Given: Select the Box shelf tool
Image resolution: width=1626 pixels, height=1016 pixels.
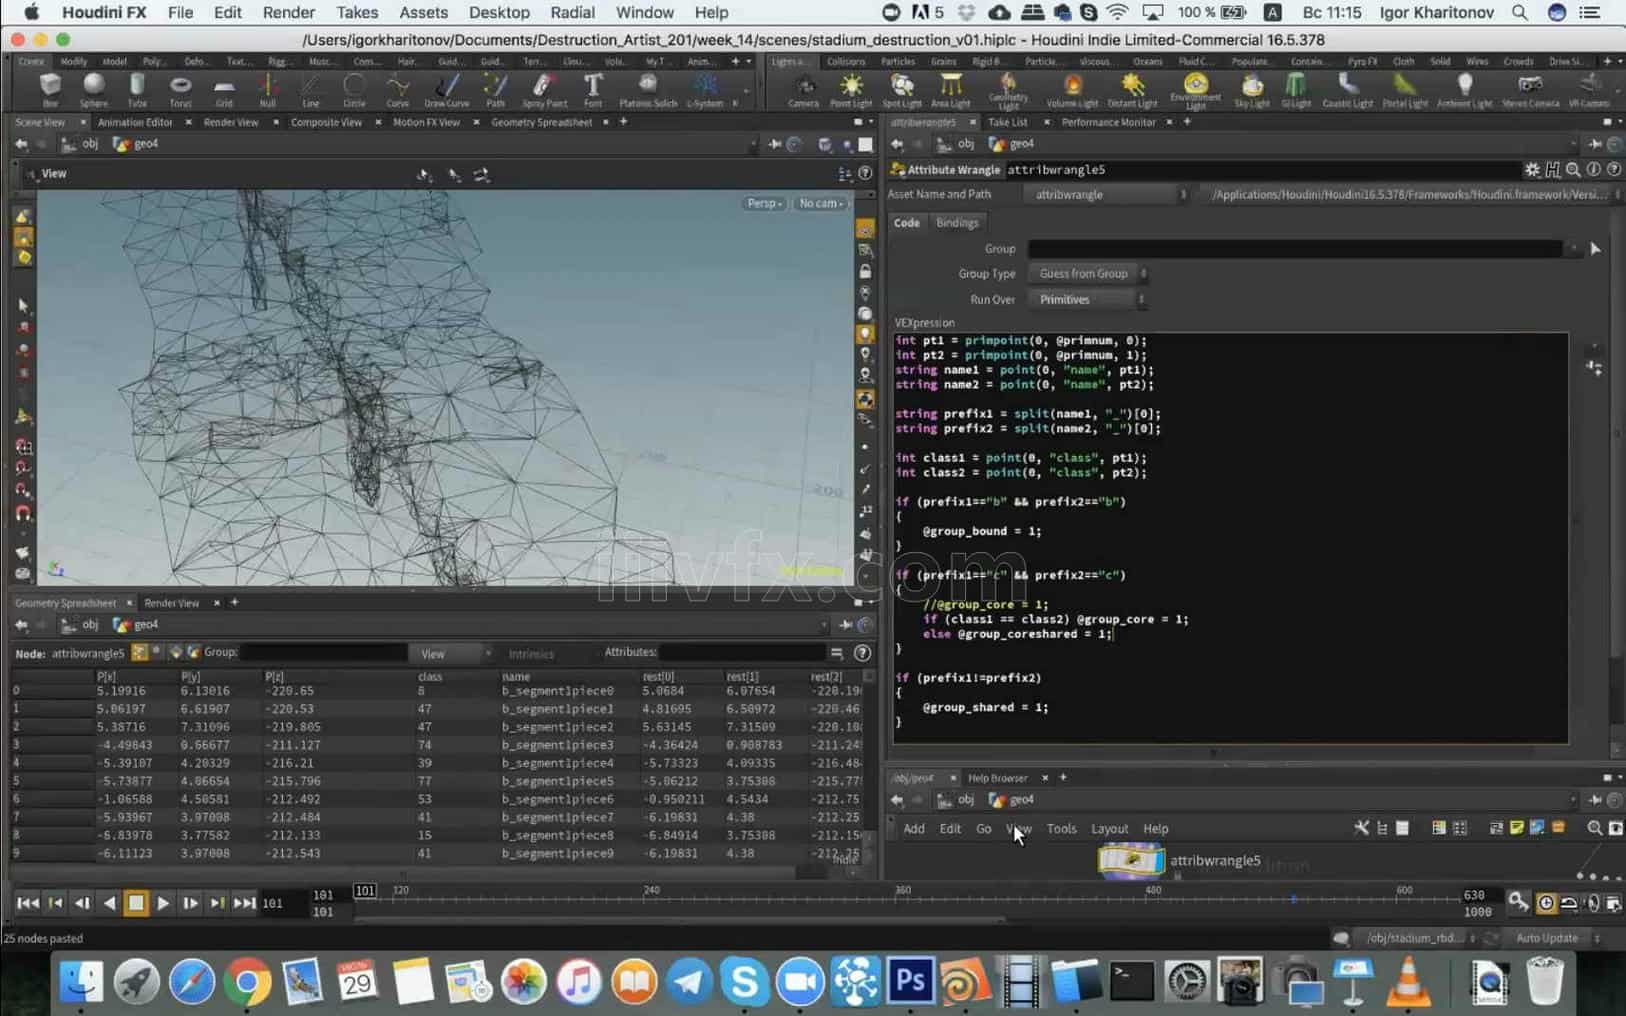Looking at the screenshot, I should (x=50, y=89).
